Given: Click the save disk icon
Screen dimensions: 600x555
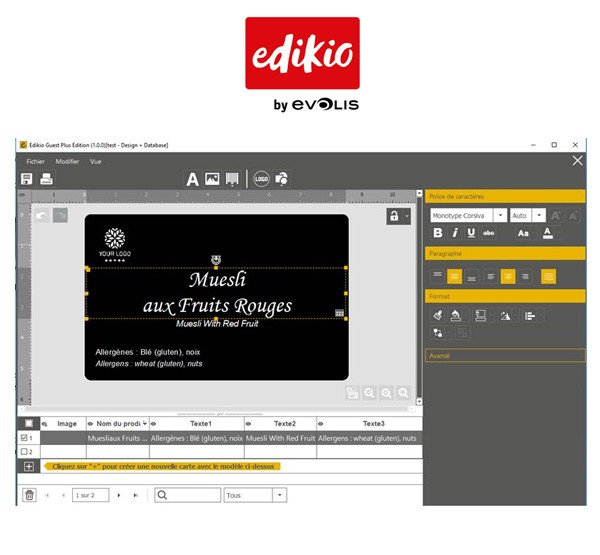Looking at the screenshot, I should [27, 179].
